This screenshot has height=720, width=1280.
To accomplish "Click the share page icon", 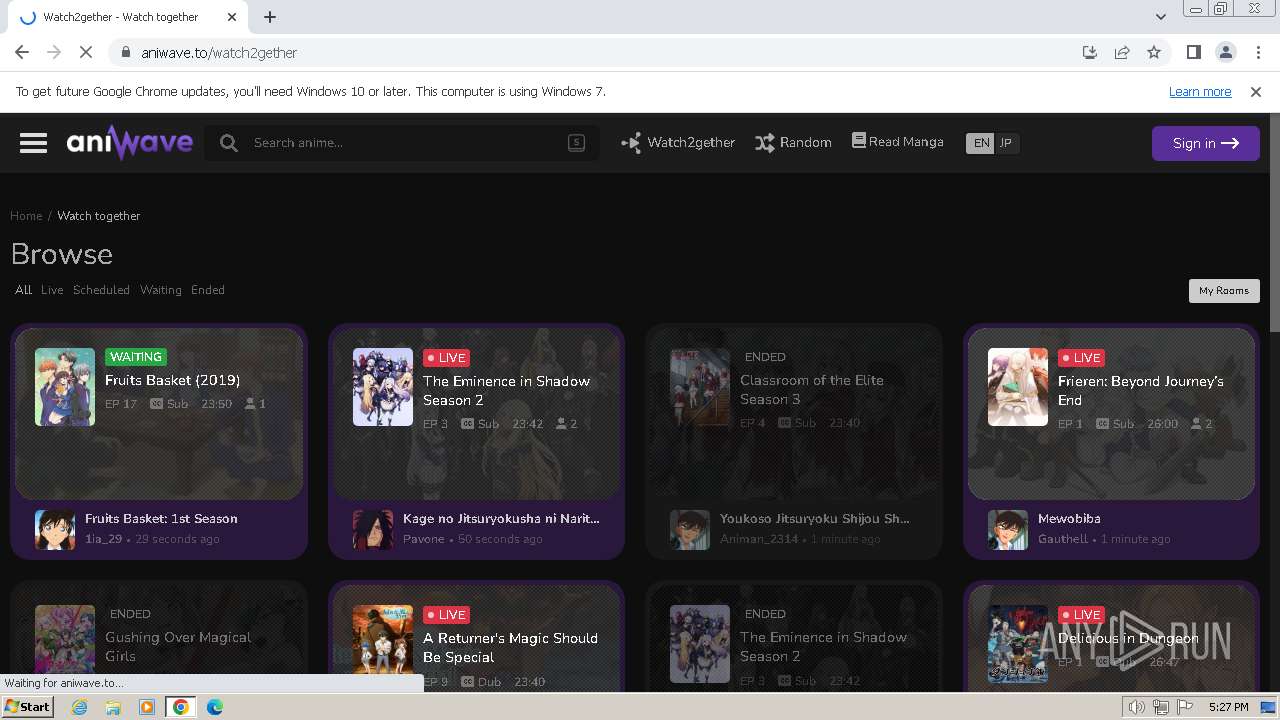I will click(x=1122, y=53).
